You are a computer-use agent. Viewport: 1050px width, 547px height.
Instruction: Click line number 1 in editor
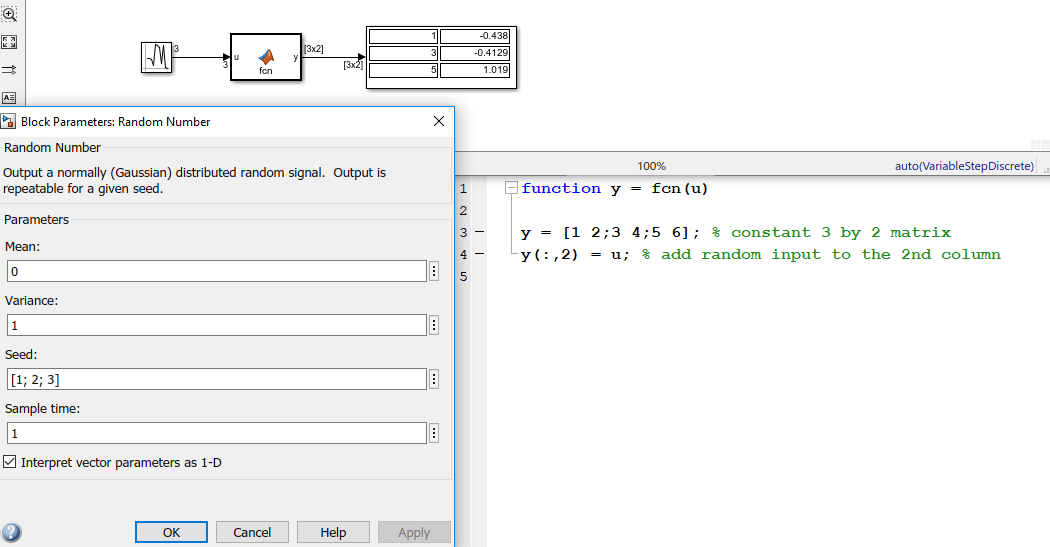(x=463, y=189)
